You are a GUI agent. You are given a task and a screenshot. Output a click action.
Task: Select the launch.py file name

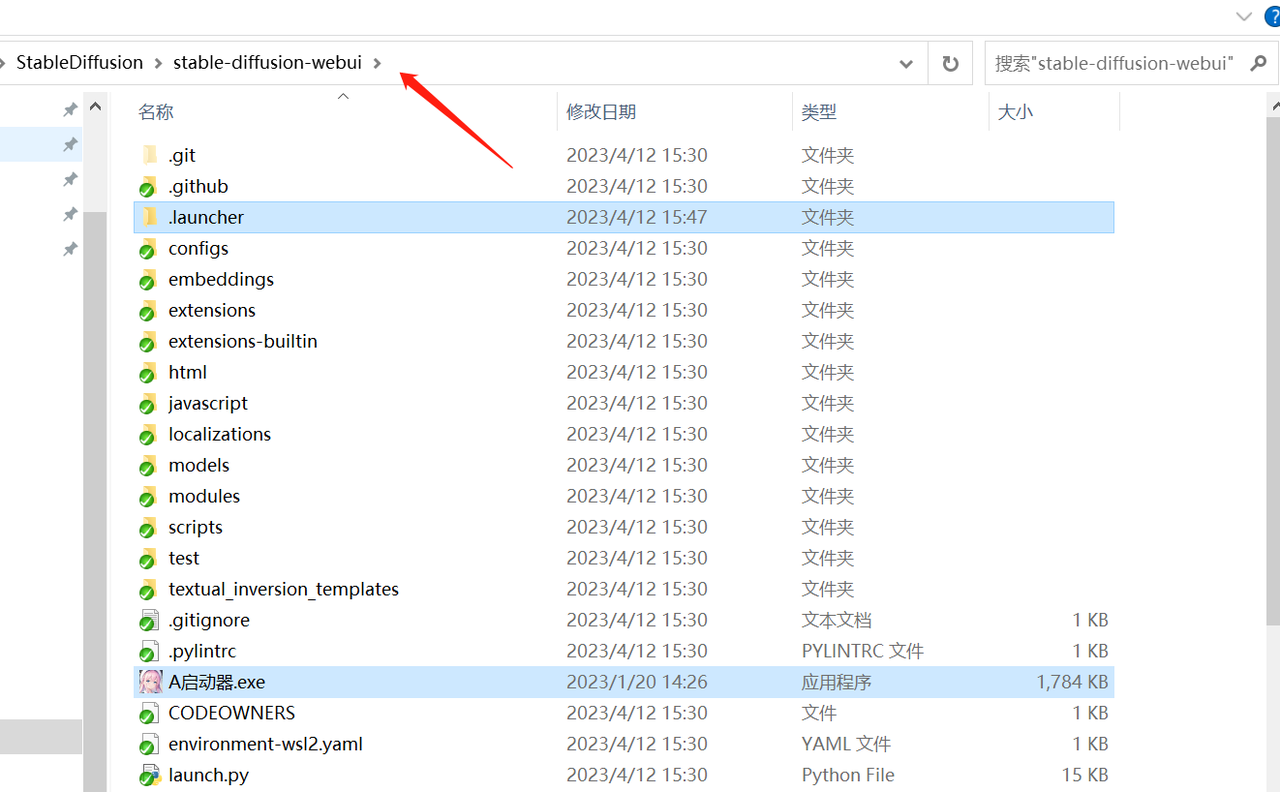[209, 775]
